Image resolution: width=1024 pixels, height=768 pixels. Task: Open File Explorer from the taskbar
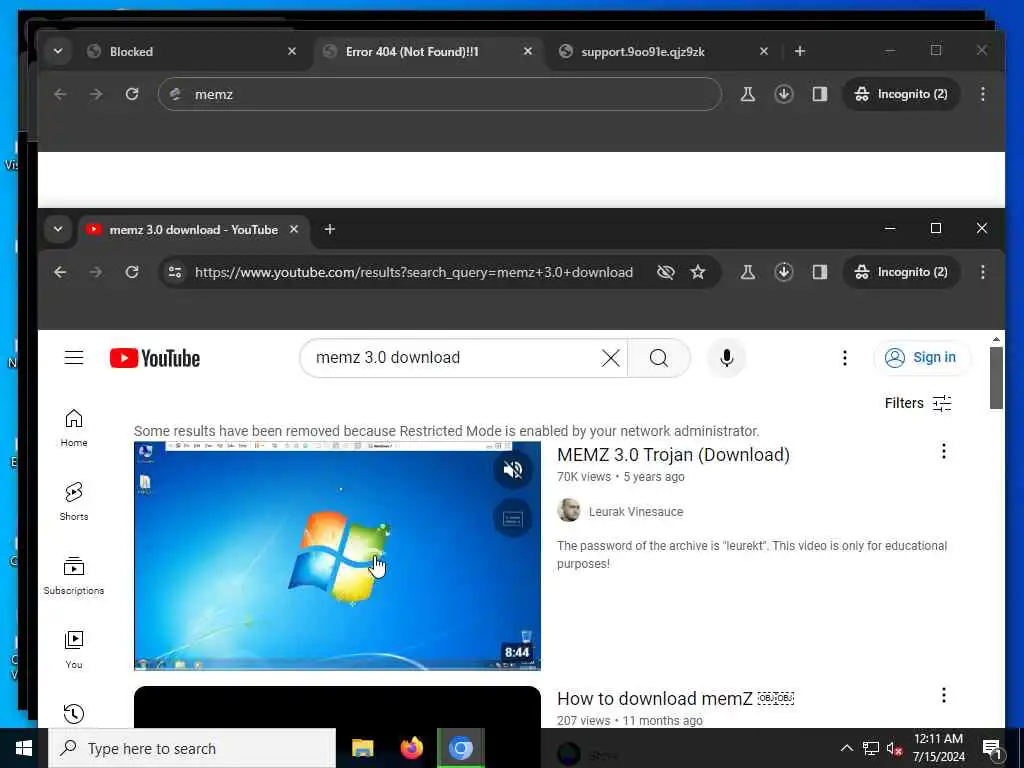[362, 748]
